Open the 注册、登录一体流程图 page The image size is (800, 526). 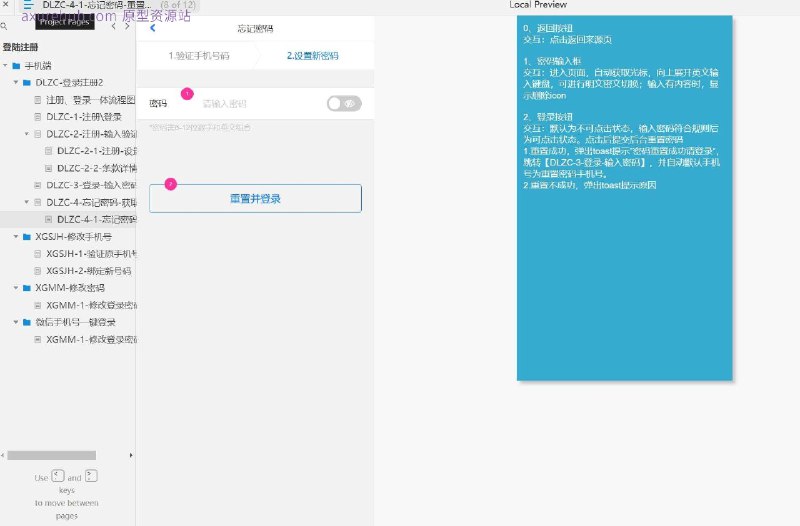point(90,99)
